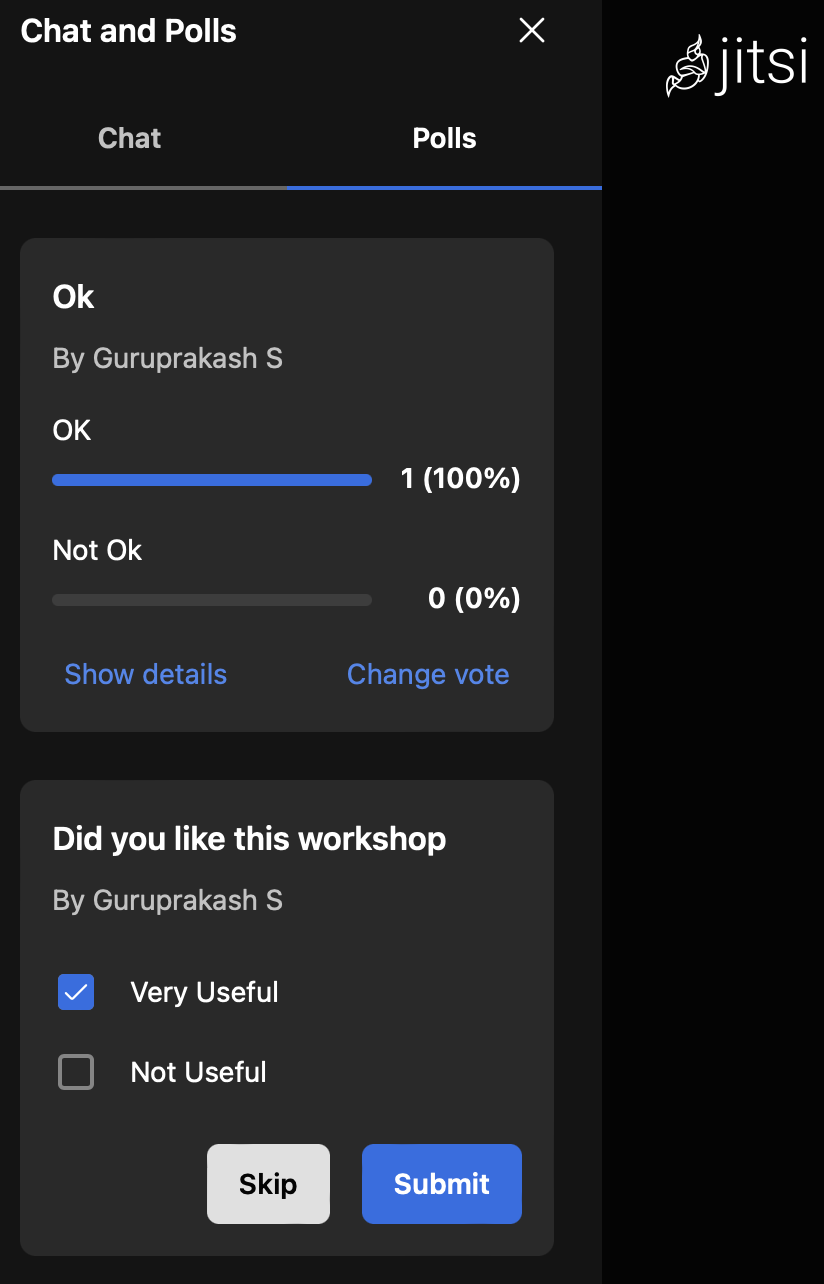
Task: Skip the workshop poll
Action: tap(268, 1184)
